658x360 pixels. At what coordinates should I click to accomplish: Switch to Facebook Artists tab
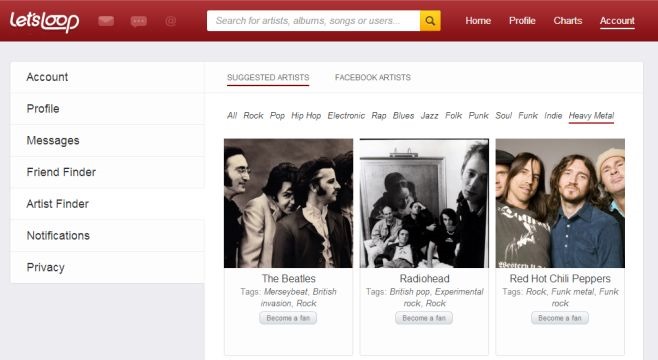tap(373, 78)
